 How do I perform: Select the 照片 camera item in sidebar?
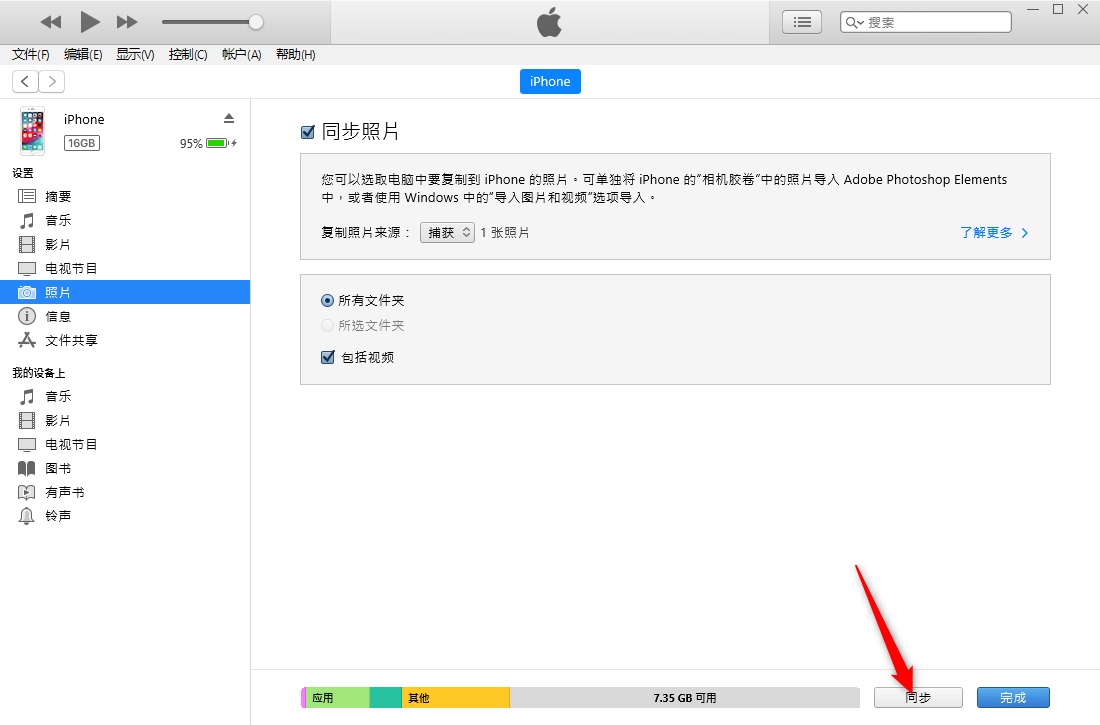pyautogui.click(x=125, y=292)
